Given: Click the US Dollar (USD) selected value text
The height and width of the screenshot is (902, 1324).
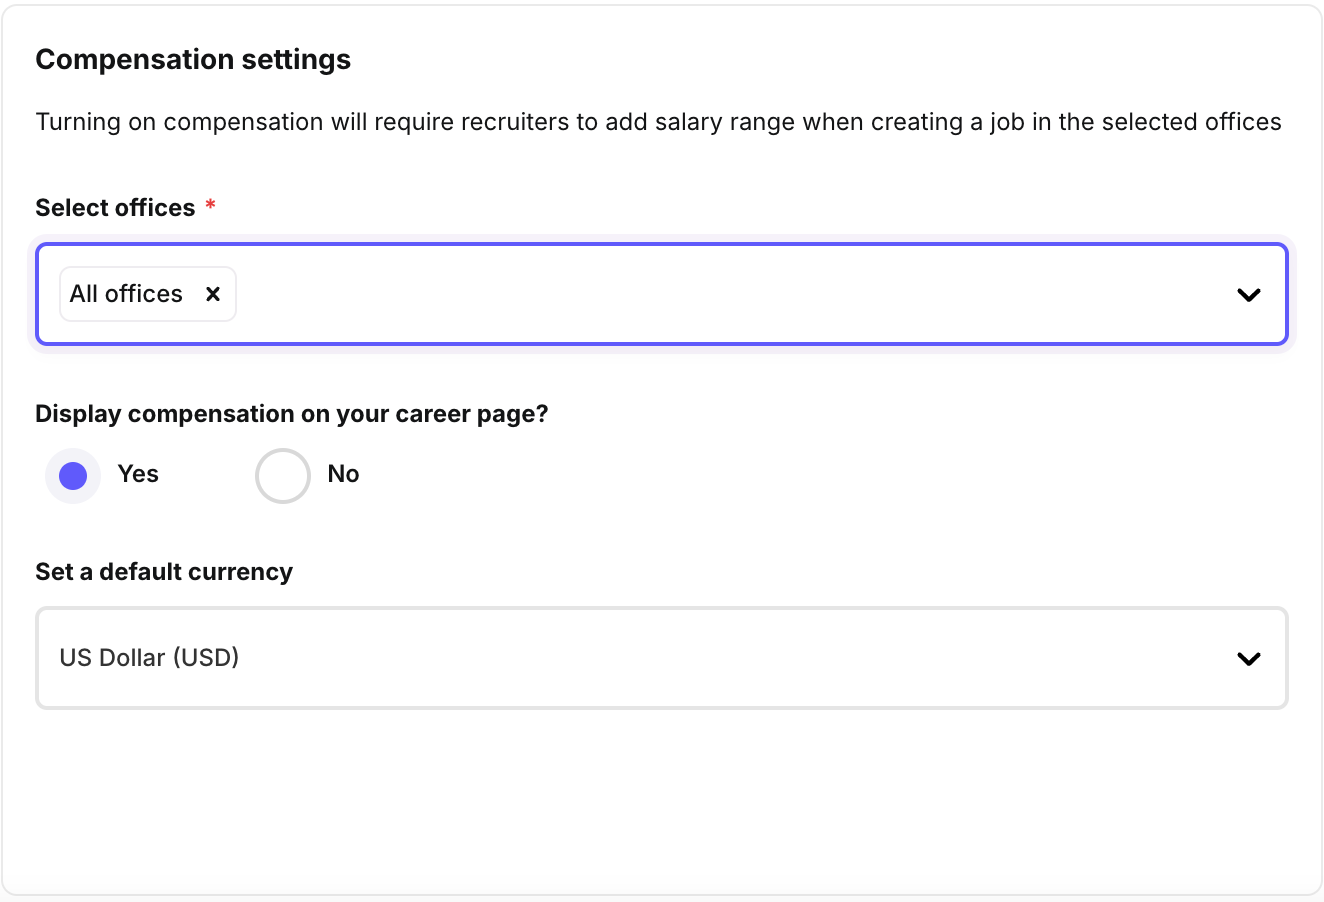Looking at the screenshot, I should click(149, 658).
